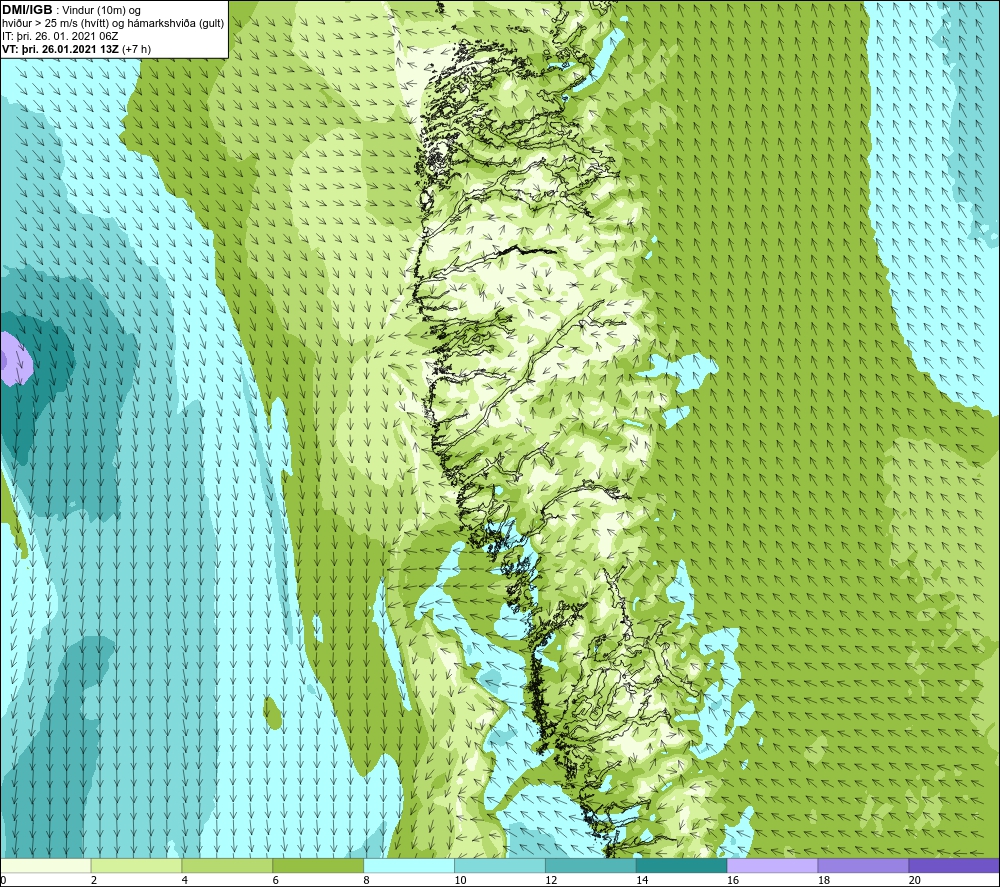The height and width of the screenshot is (887, 1000).
Task: Click the 6–8 m/s dark green legend swatch
Action: (318, 865)
